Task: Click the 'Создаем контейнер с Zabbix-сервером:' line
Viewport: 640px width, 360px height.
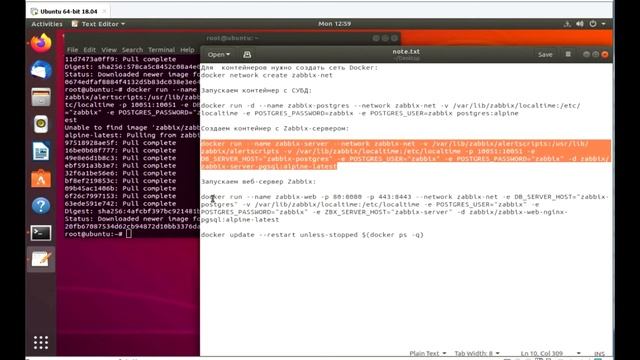Action: (275, 129)
